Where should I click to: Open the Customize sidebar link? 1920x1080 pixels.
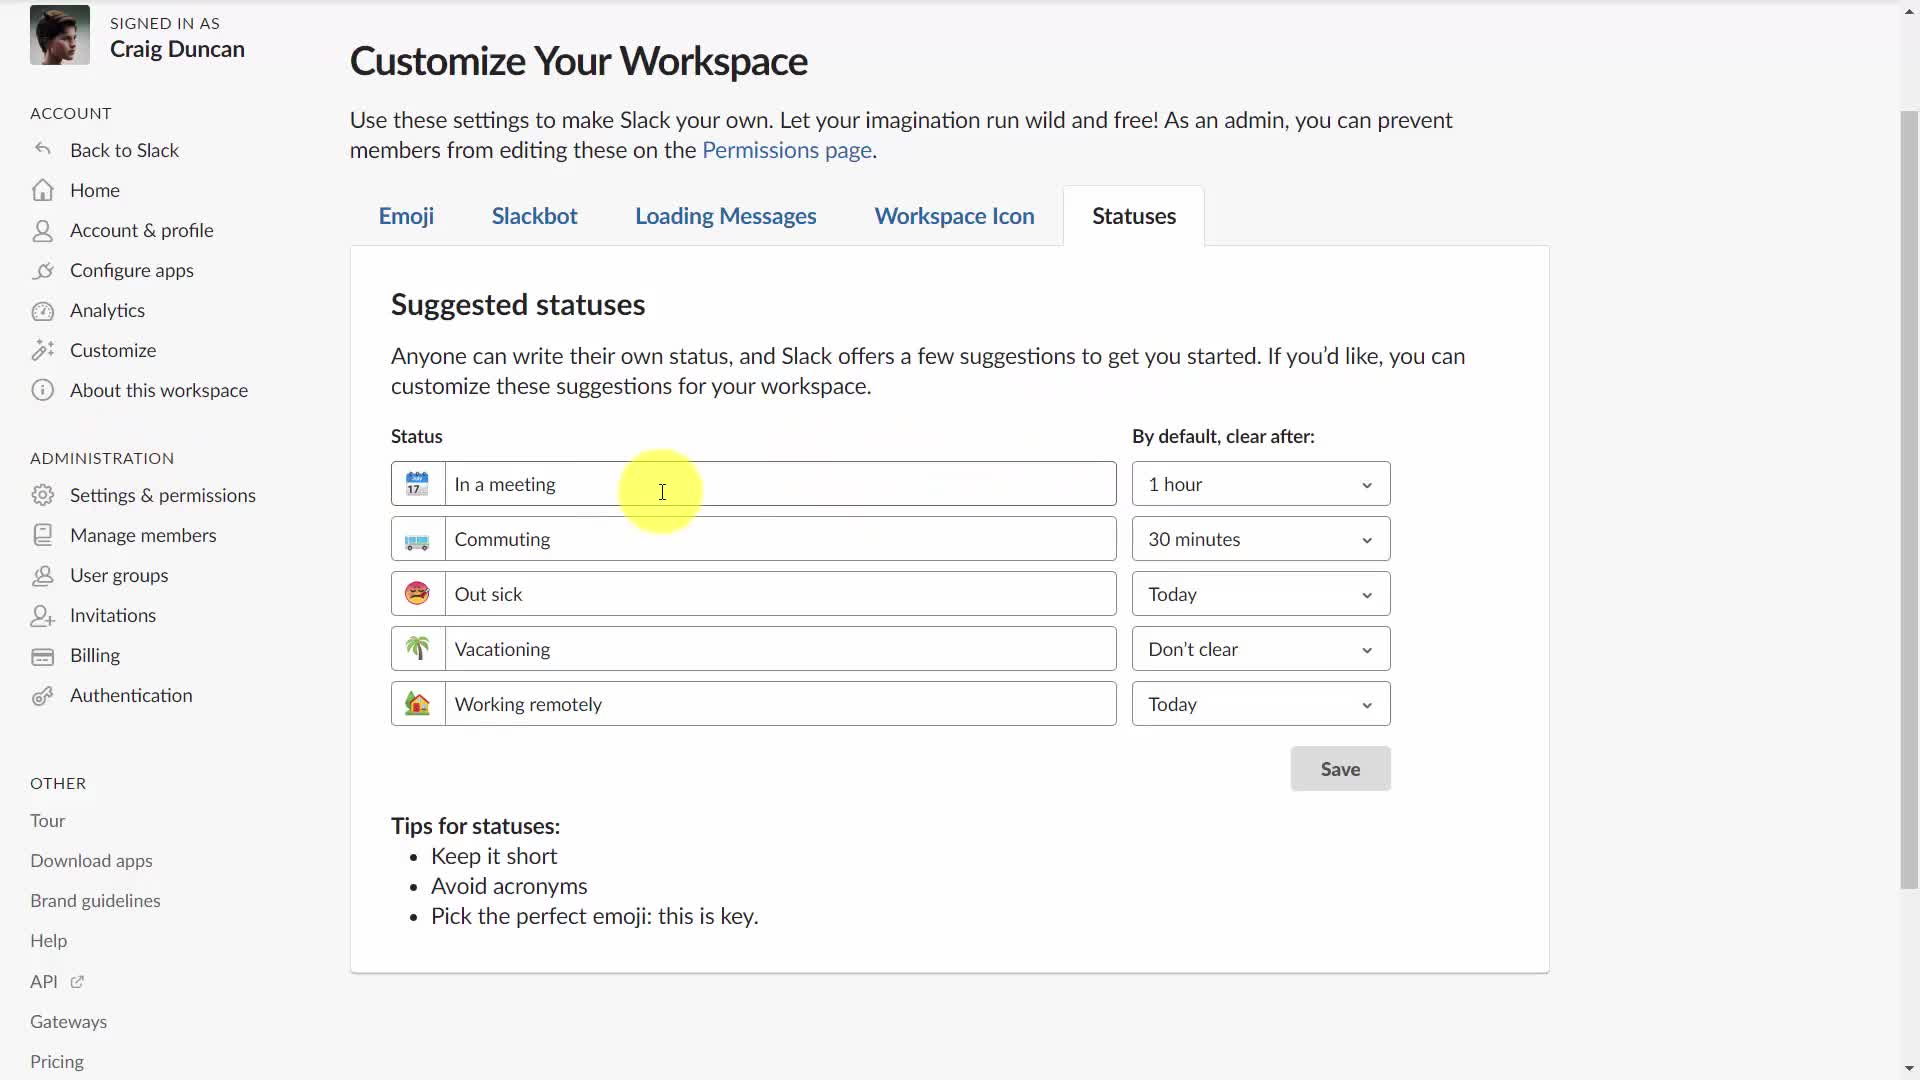tap(113, 350)
